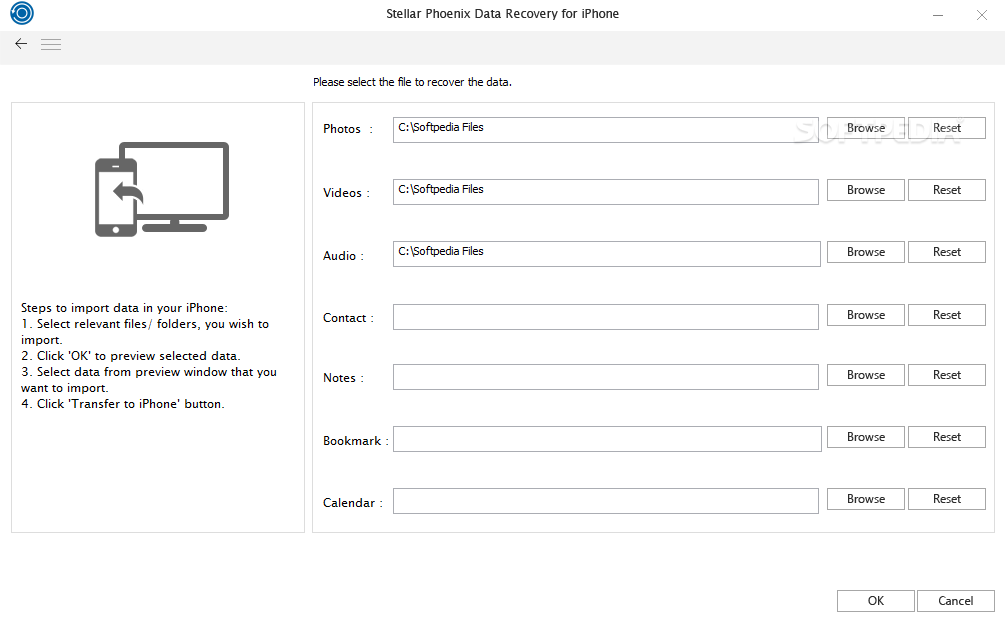Click the back arrow icon
The image size is (1005, 627).
click(21, 44)
